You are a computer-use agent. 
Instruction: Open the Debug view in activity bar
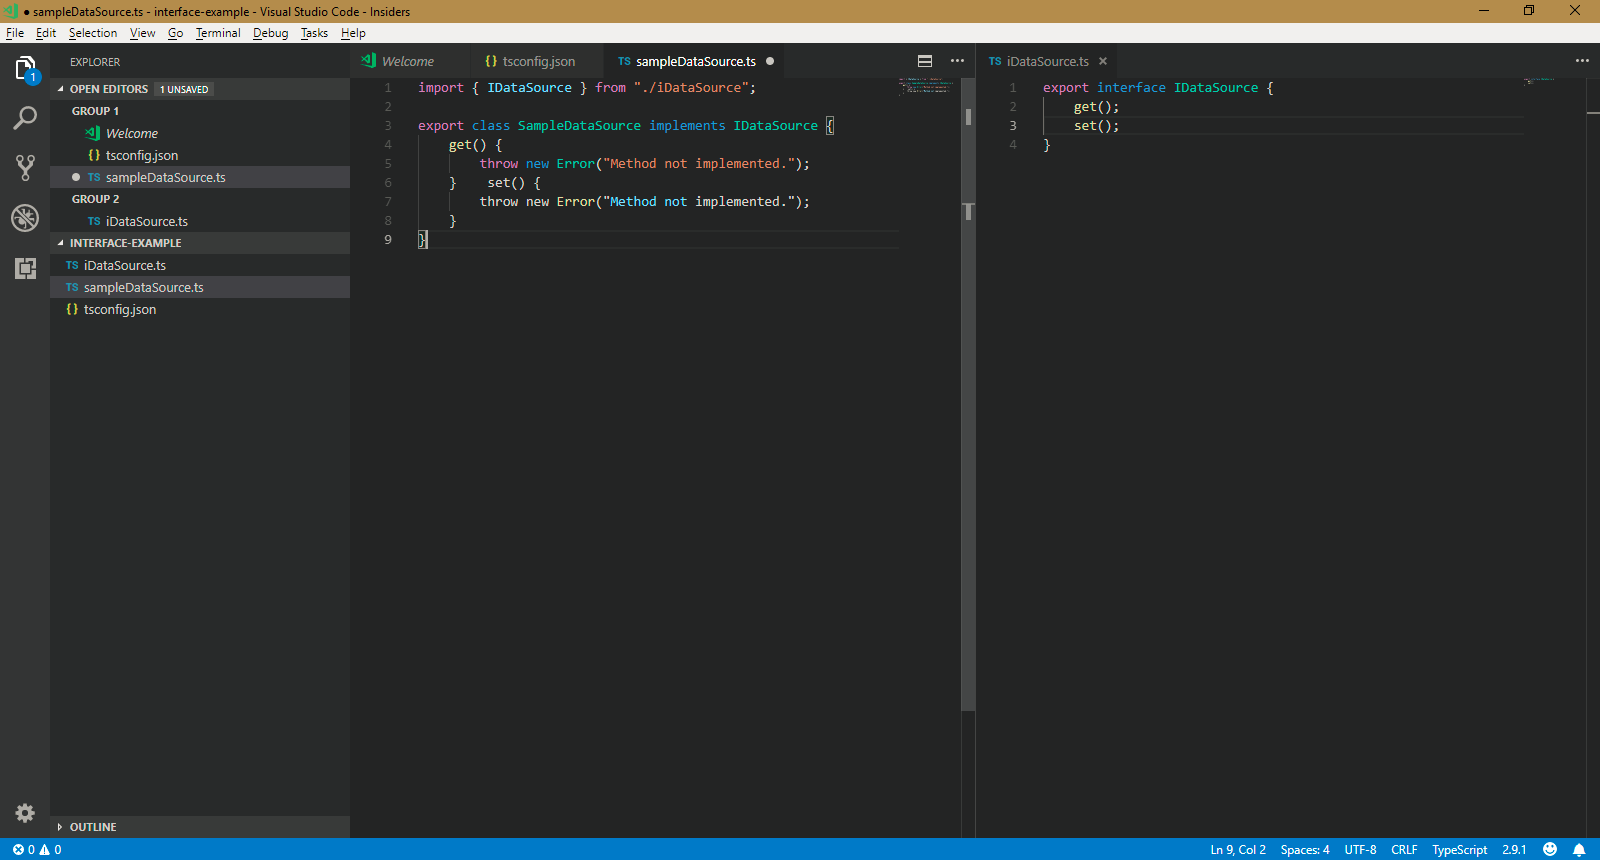pos(25,218)
